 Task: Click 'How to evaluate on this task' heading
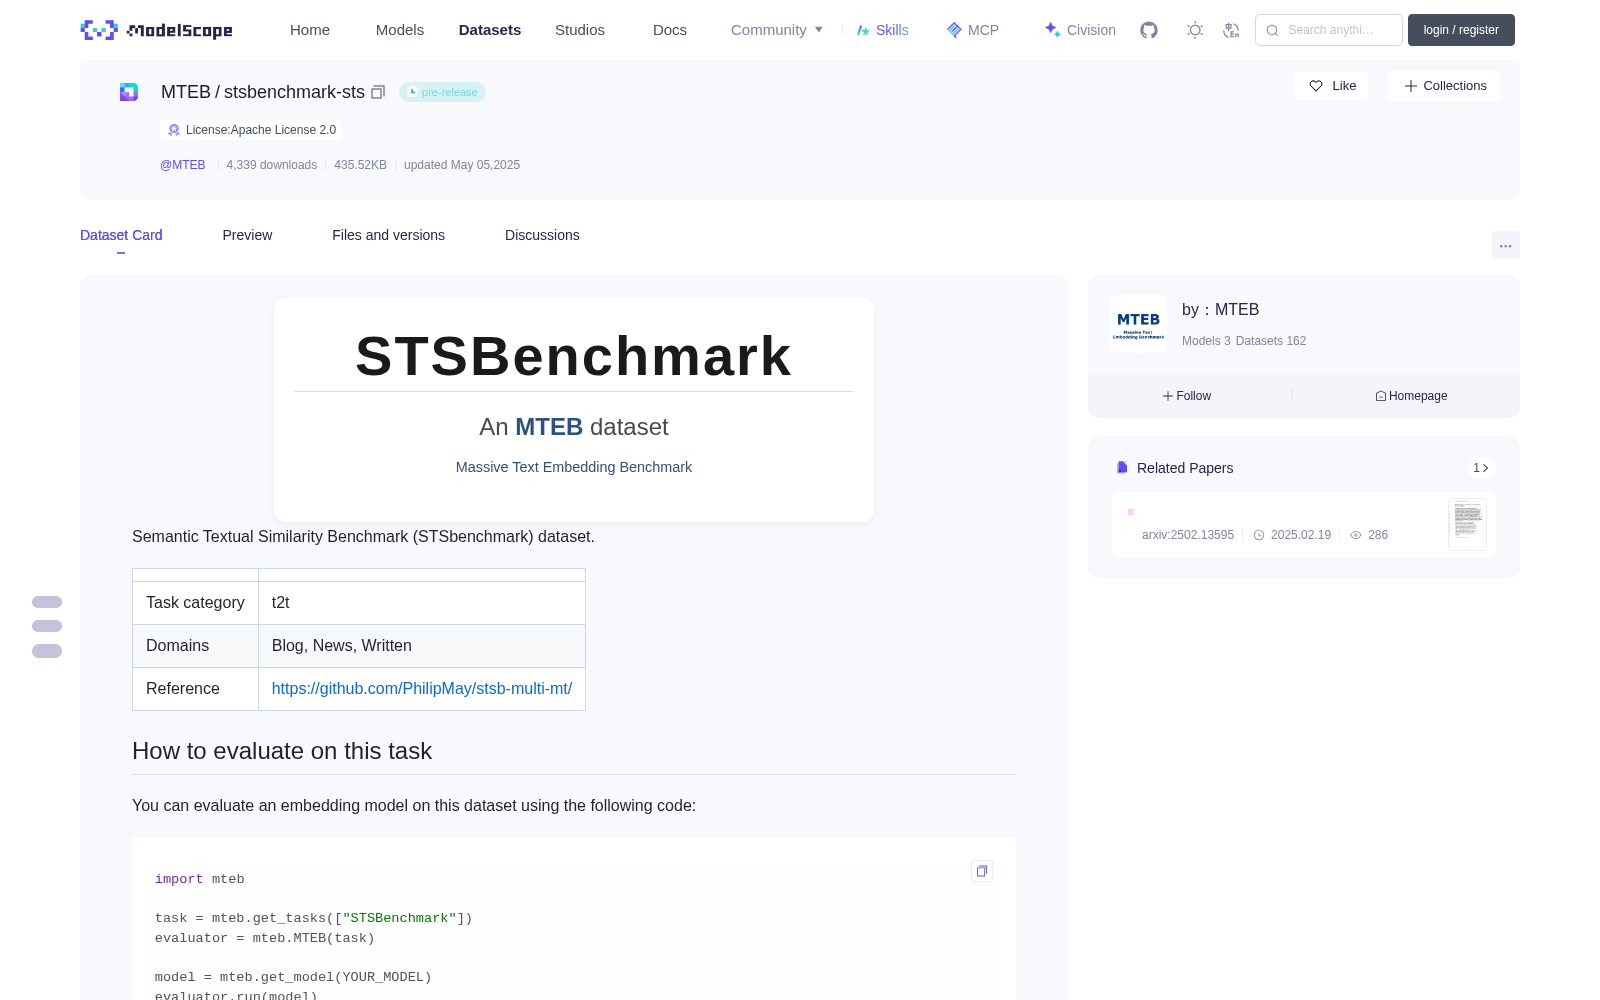[282, 751]
